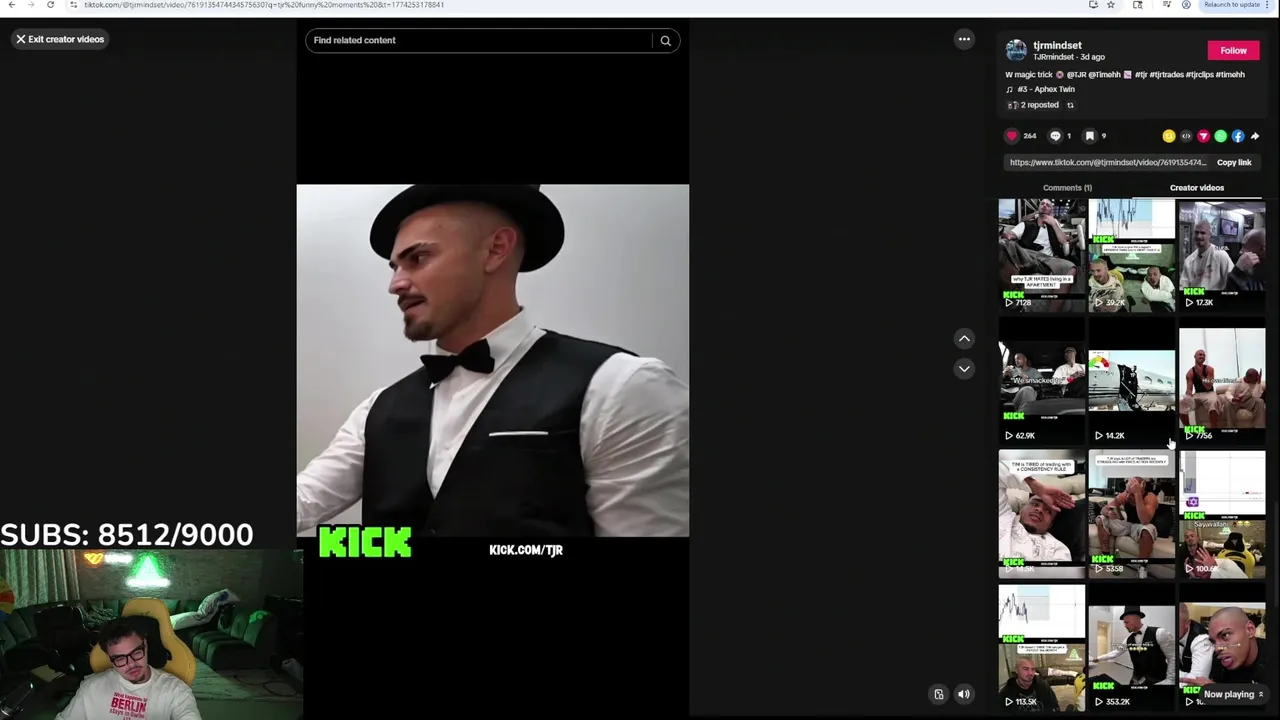The image size is (1280, 720).
Task: Click the 2 reposted label
Action: (x=1039, y=105)
